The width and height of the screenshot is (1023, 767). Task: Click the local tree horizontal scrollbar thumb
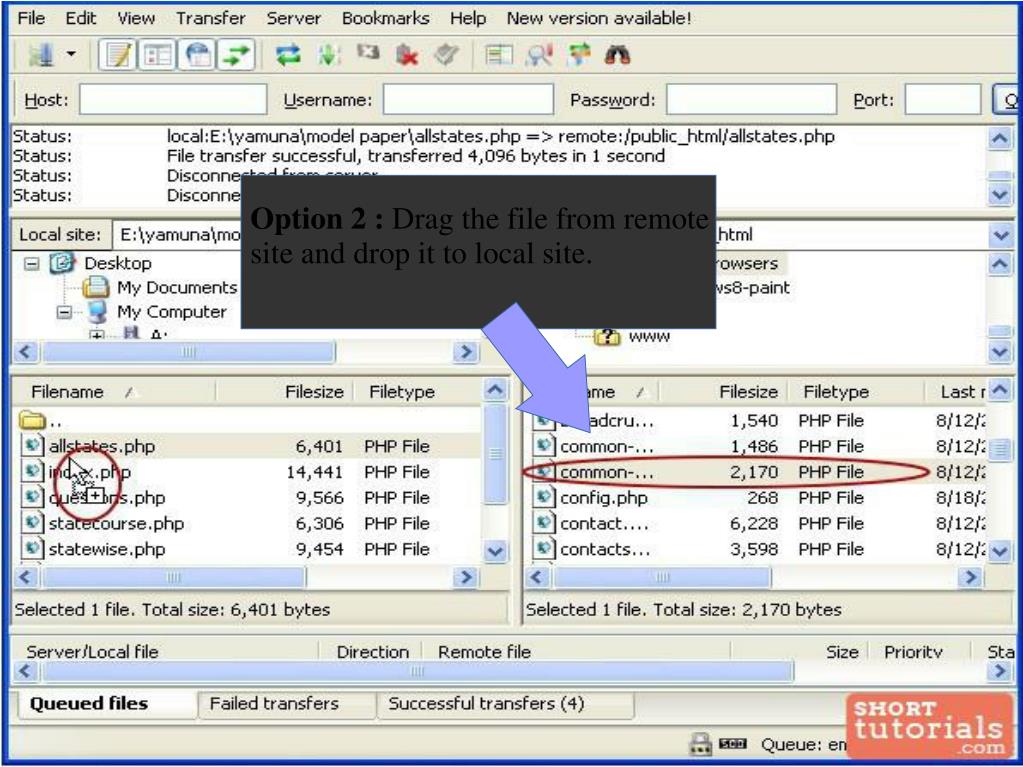point(189,352)
